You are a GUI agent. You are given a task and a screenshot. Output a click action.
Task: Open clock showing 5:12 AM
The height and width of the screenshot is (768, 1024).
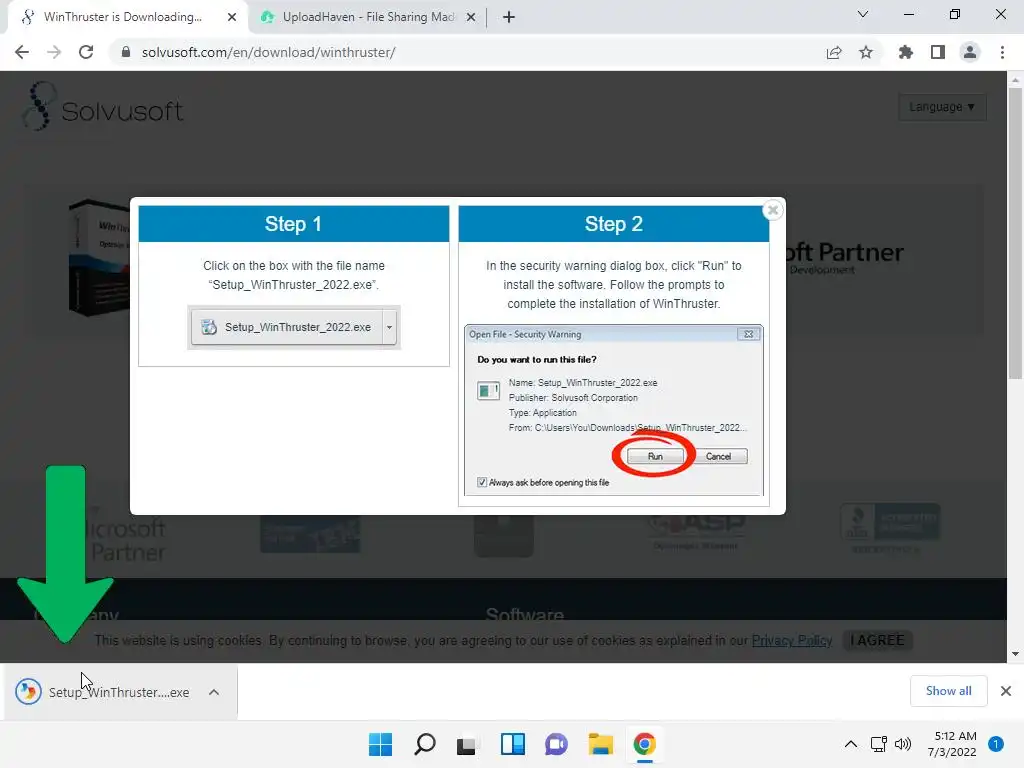click(x=952, y=744)
